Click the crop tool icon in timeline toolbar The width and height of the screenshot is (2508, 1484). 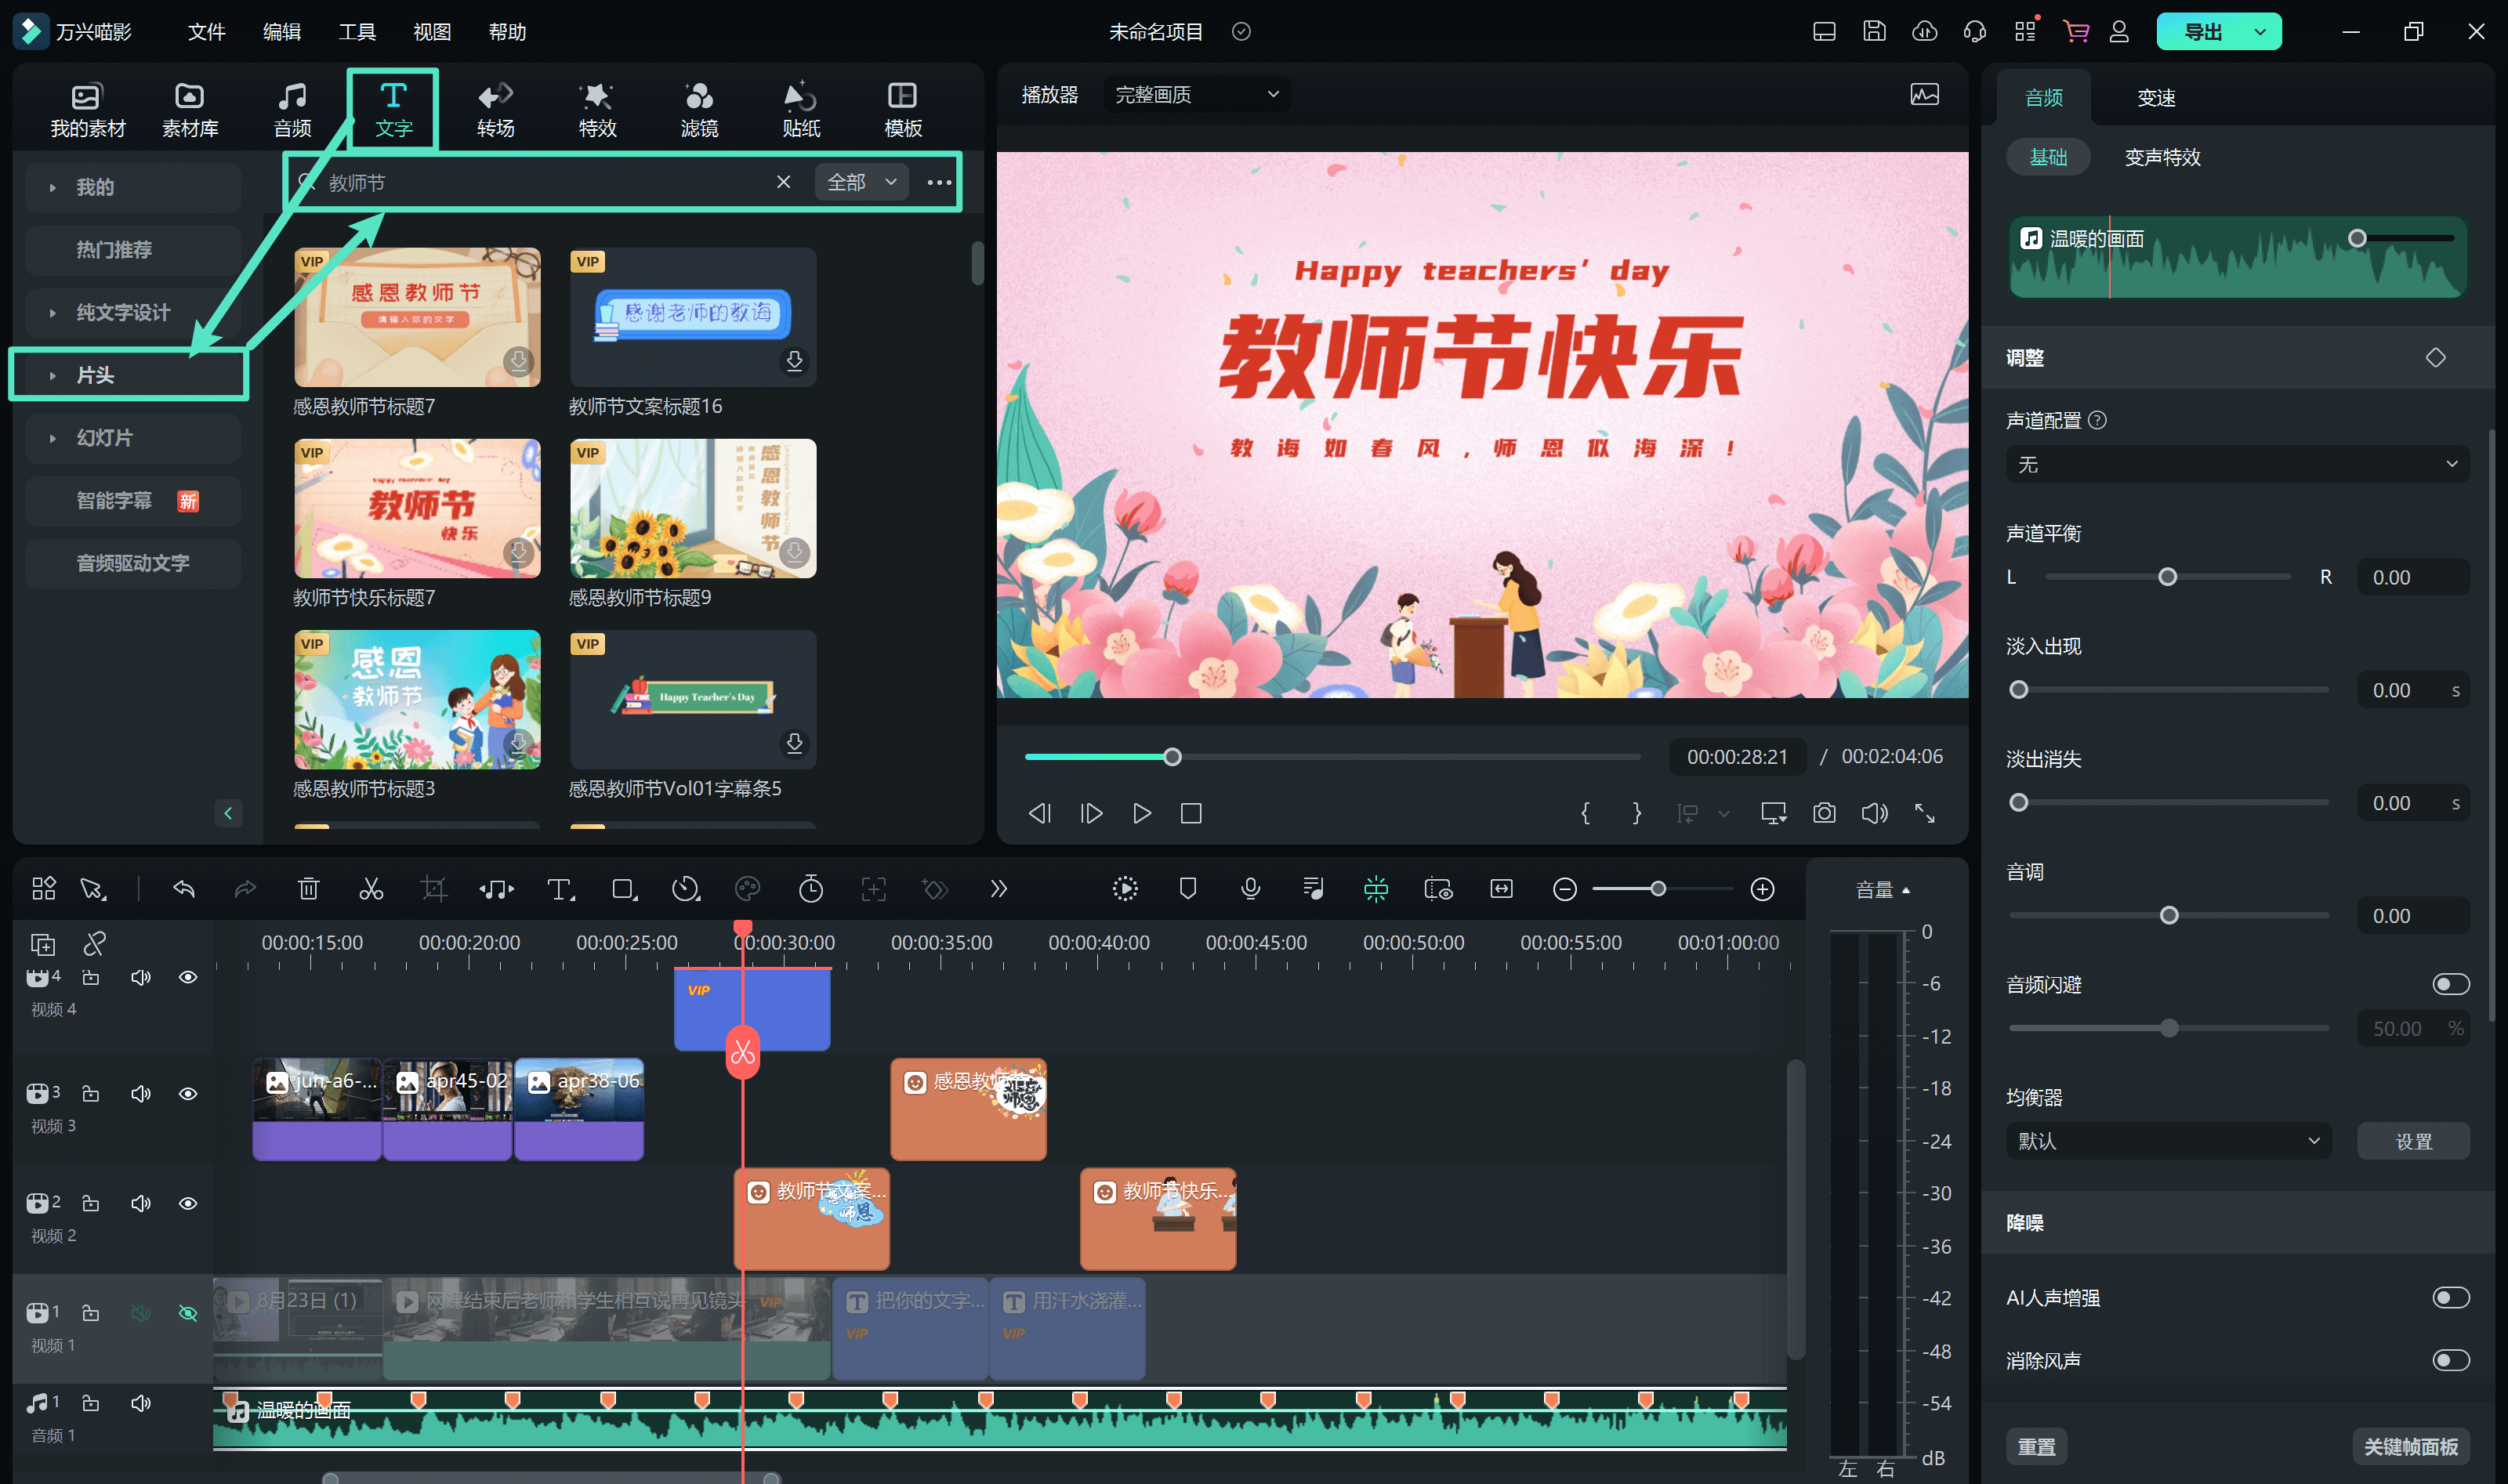tap(434, 889)
